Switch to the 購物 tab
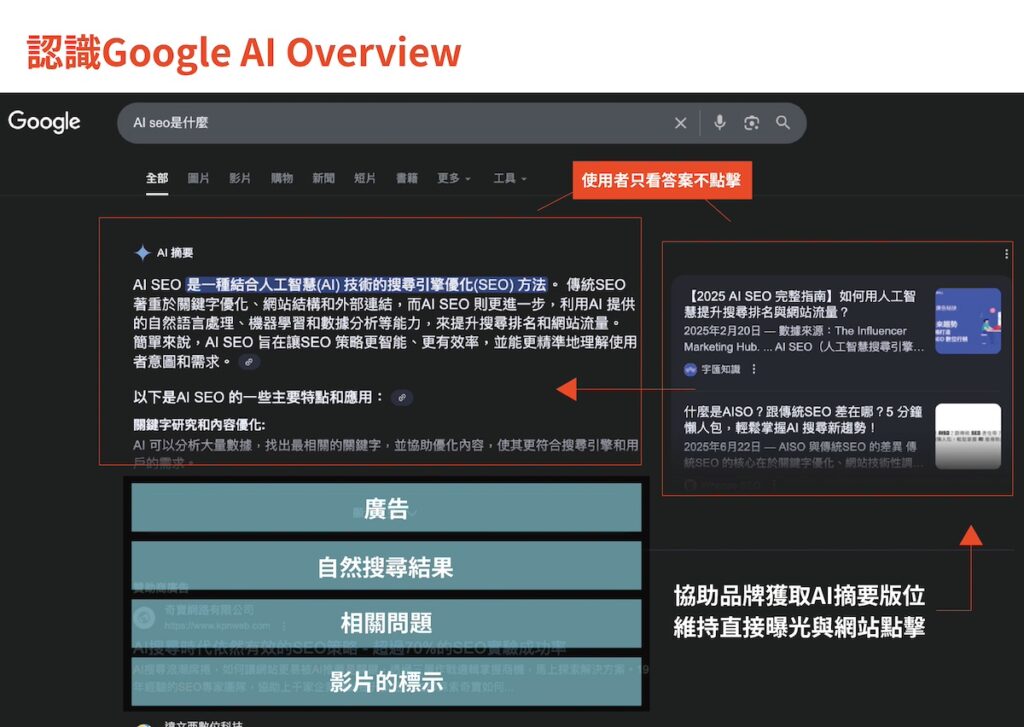The width and height of the screenshot is (1024, 727). pos(281,178)
